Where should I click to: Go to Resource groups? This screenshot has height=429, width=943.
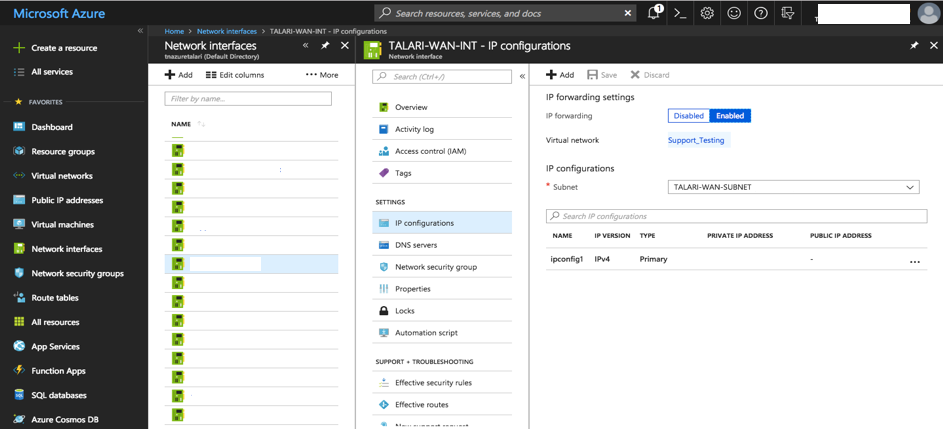63,152
